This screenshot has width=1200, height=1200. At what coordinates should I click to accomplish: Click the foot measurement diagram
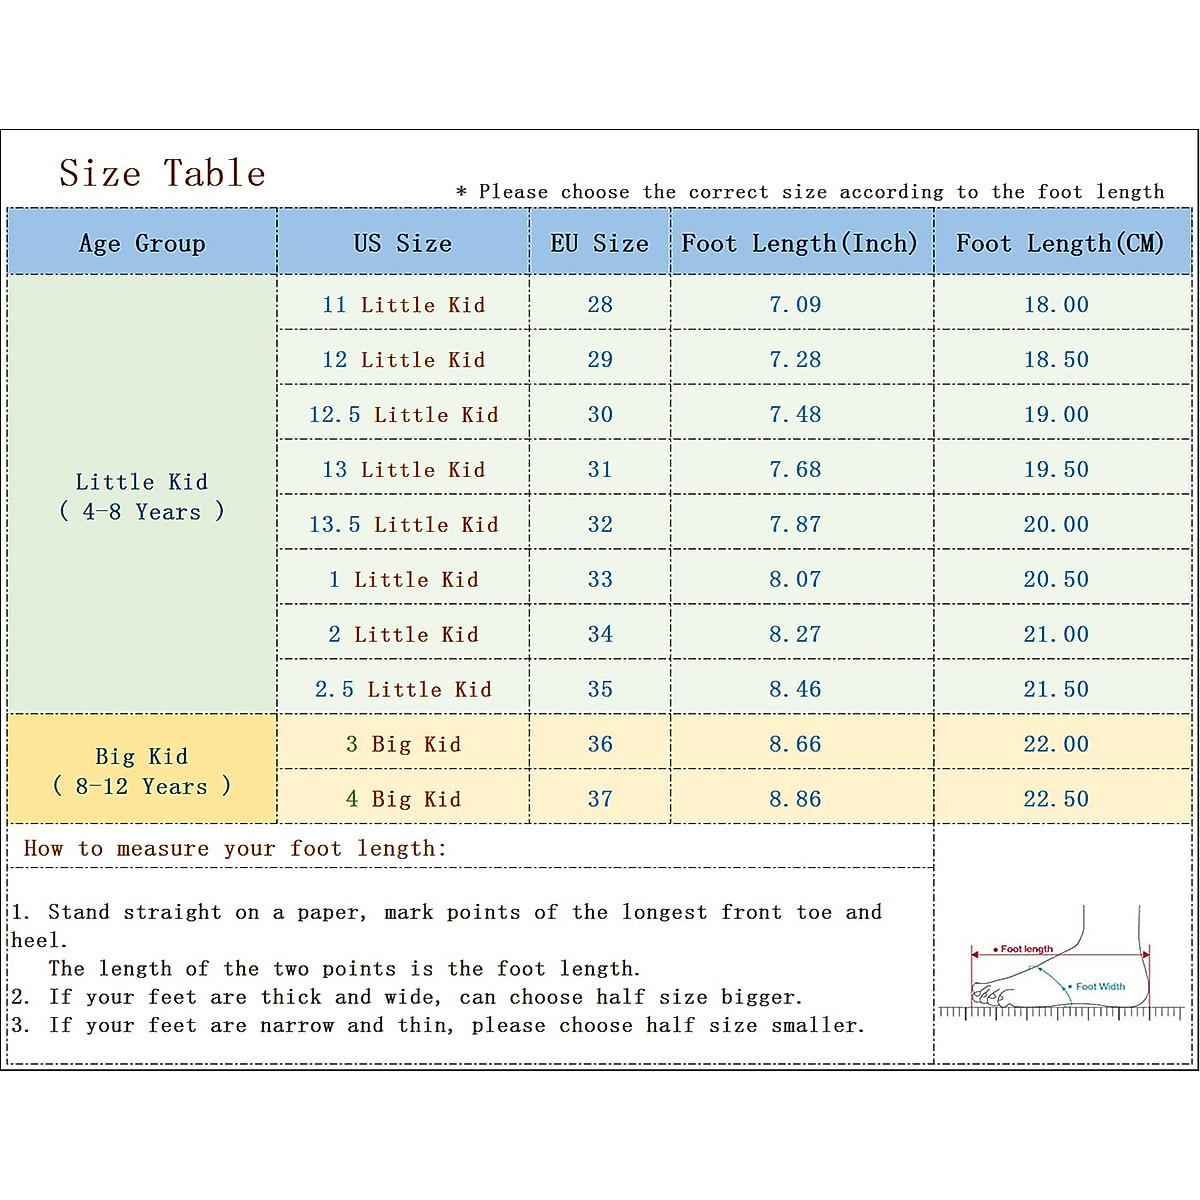pos(1060,966)
